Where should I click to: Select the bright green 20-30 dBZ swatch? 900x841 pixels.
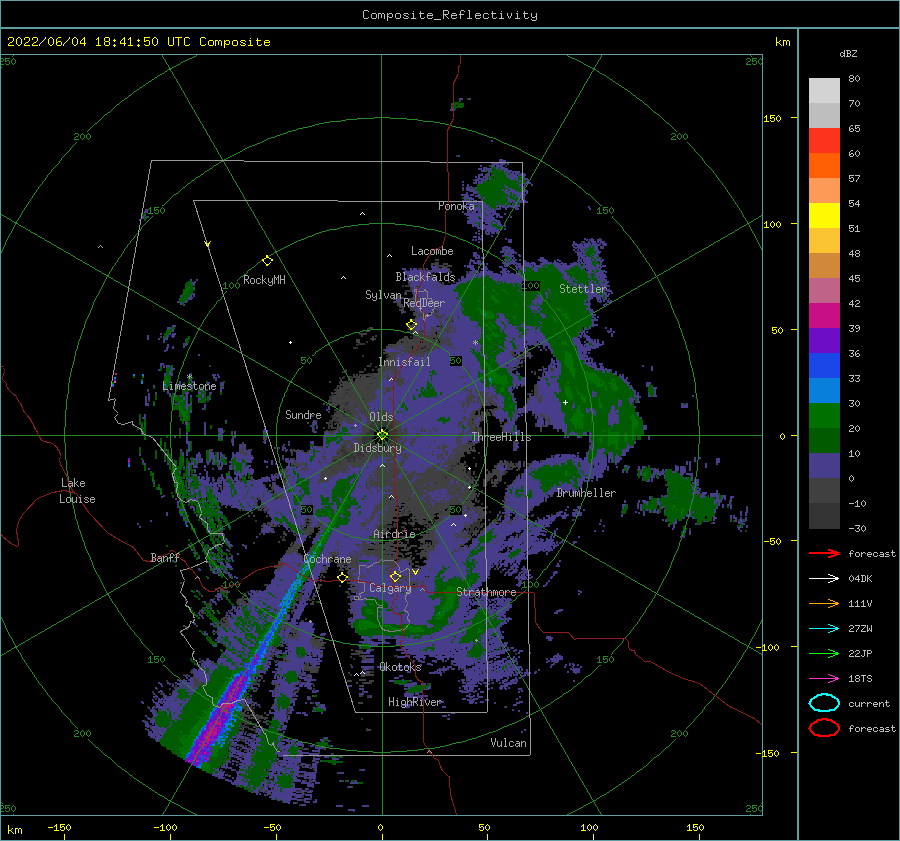[824, 415]
